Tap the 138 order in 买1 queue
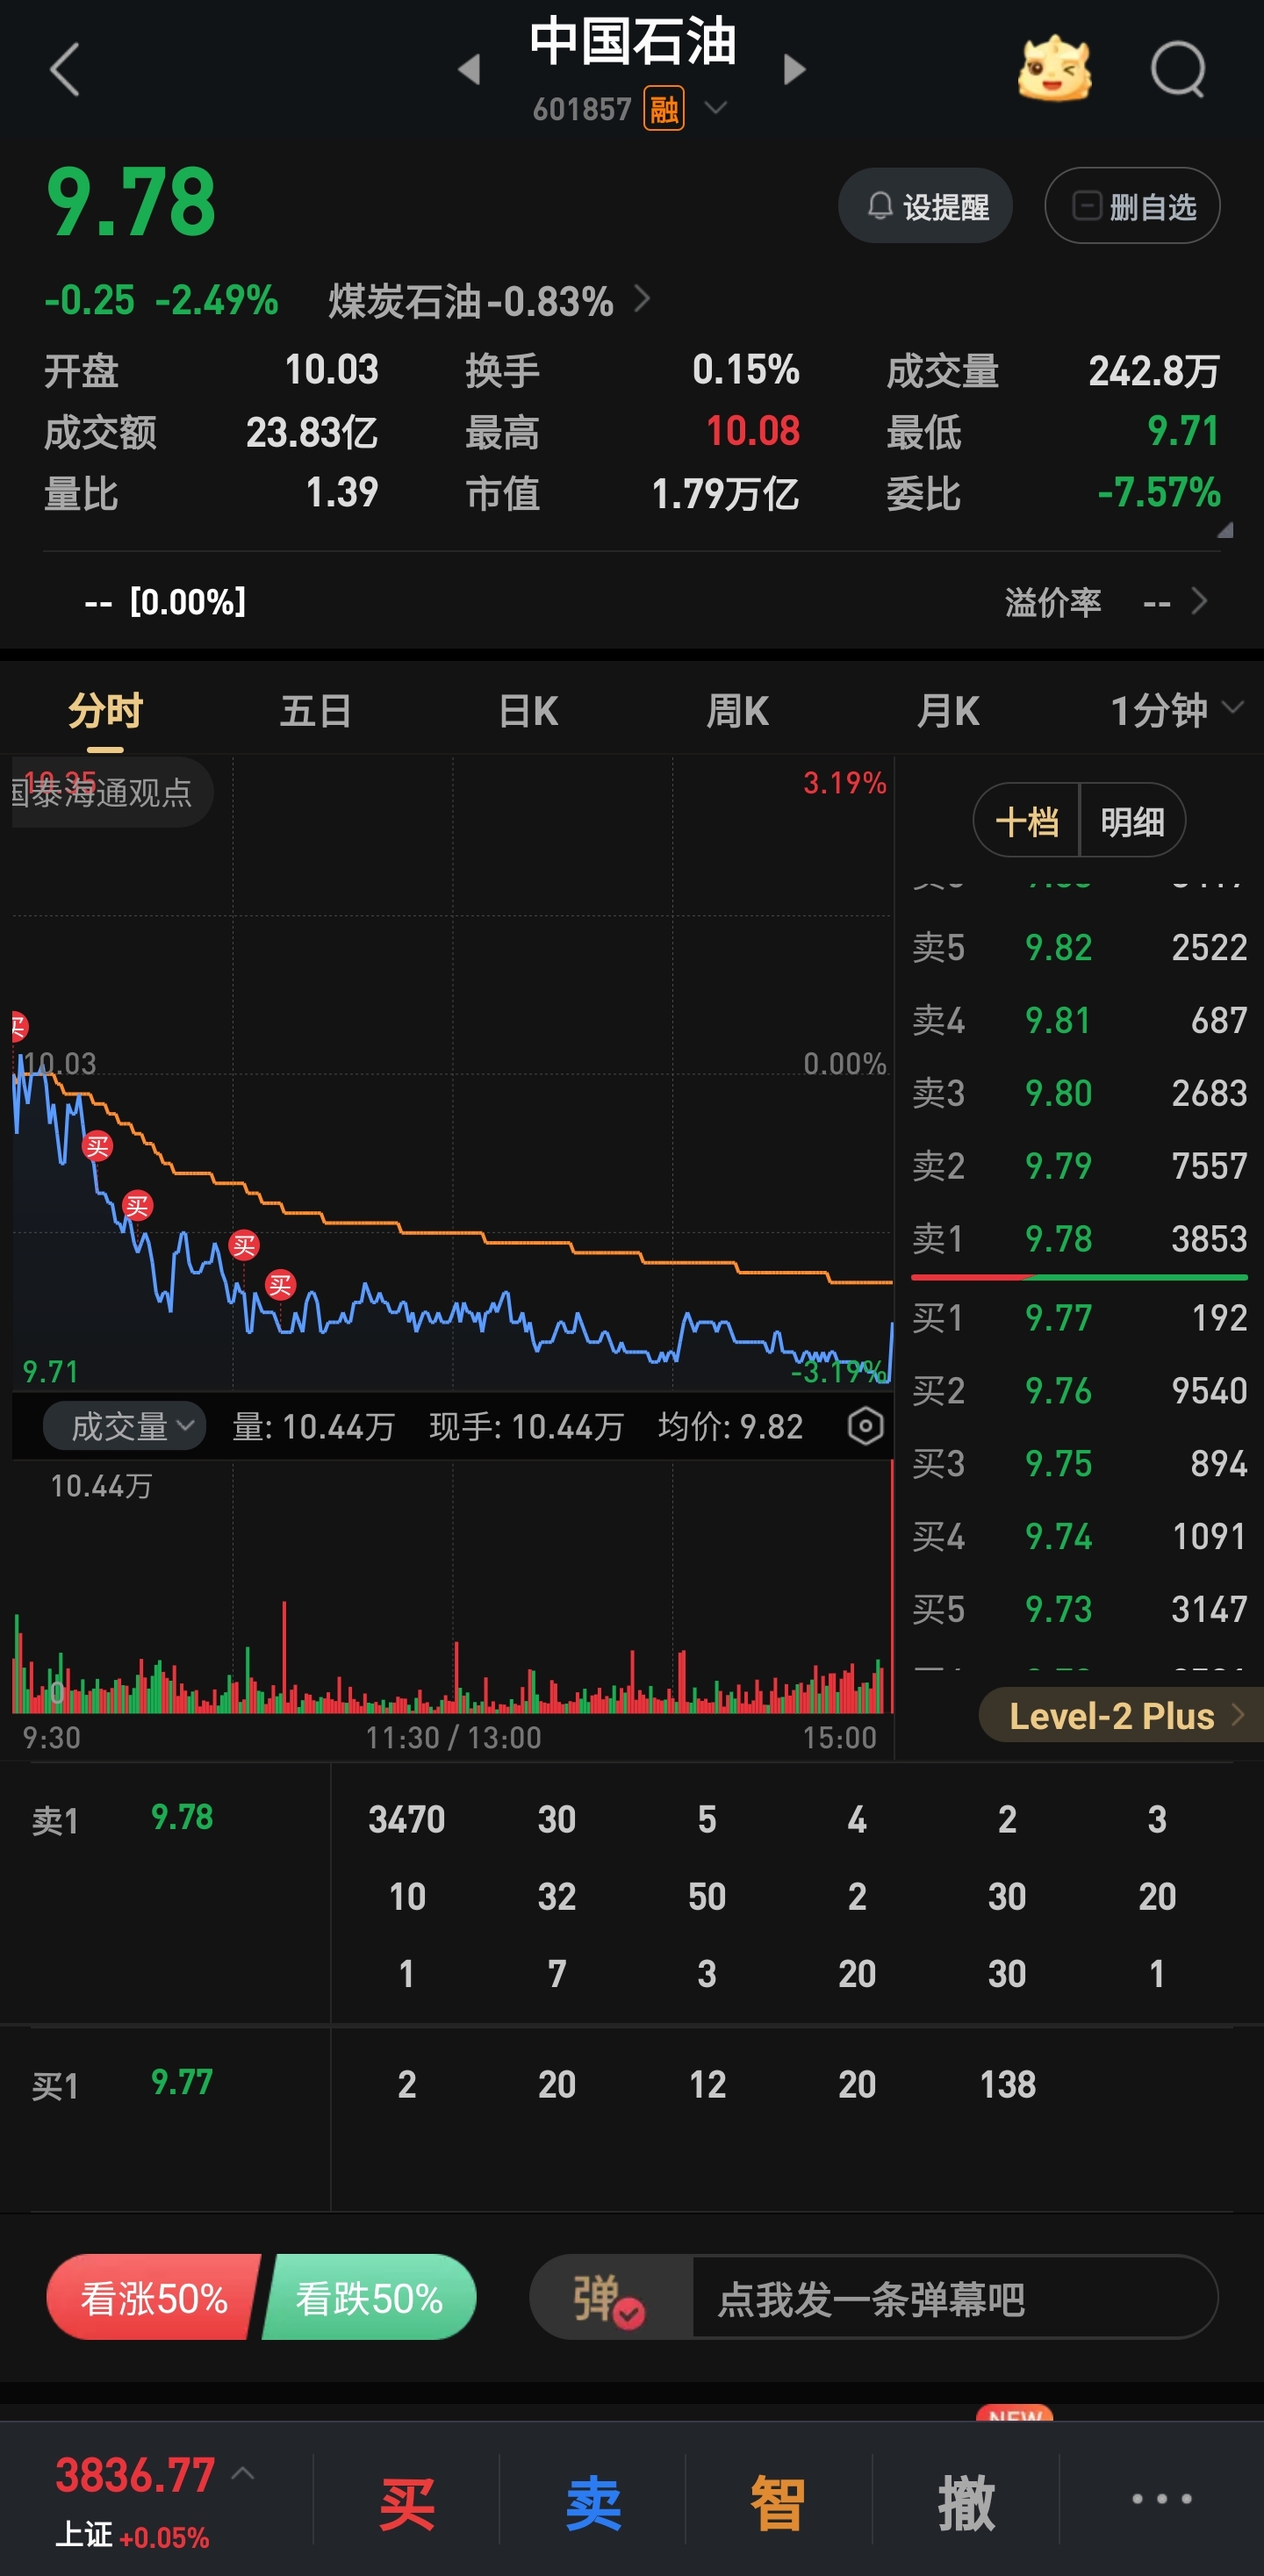Image resolution: width=1264 pixels, height=2576 pixels. (x=1008, y=2084)
